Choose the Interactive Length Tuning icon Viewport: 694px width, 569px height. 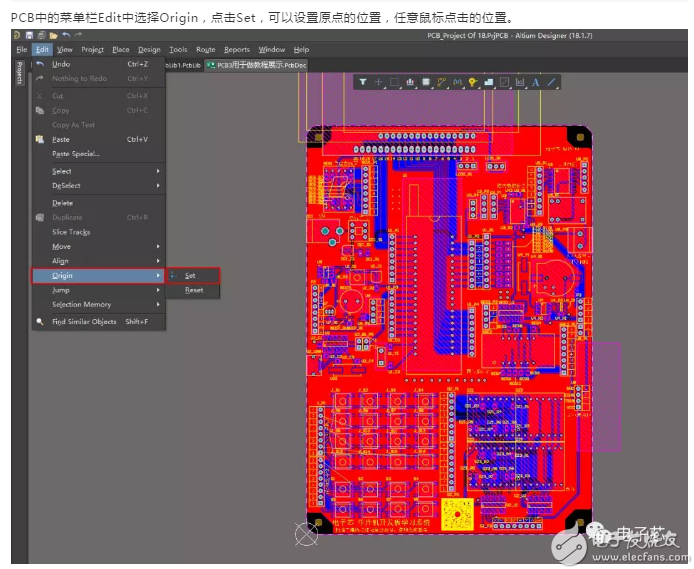(x=457, y=82)
